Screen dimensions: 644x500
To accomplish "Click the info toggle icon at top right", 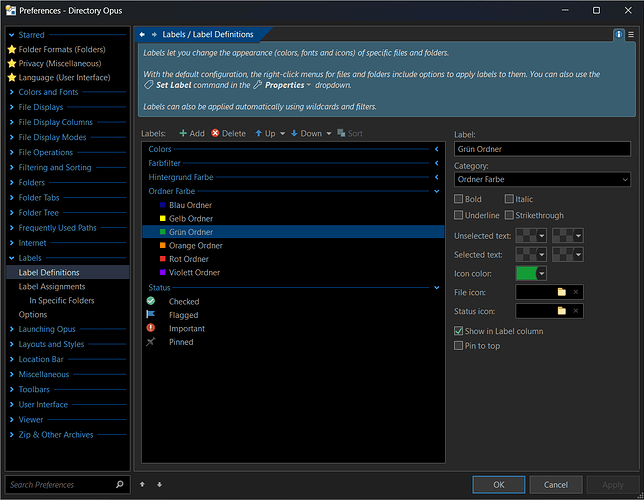I will 618,34.
